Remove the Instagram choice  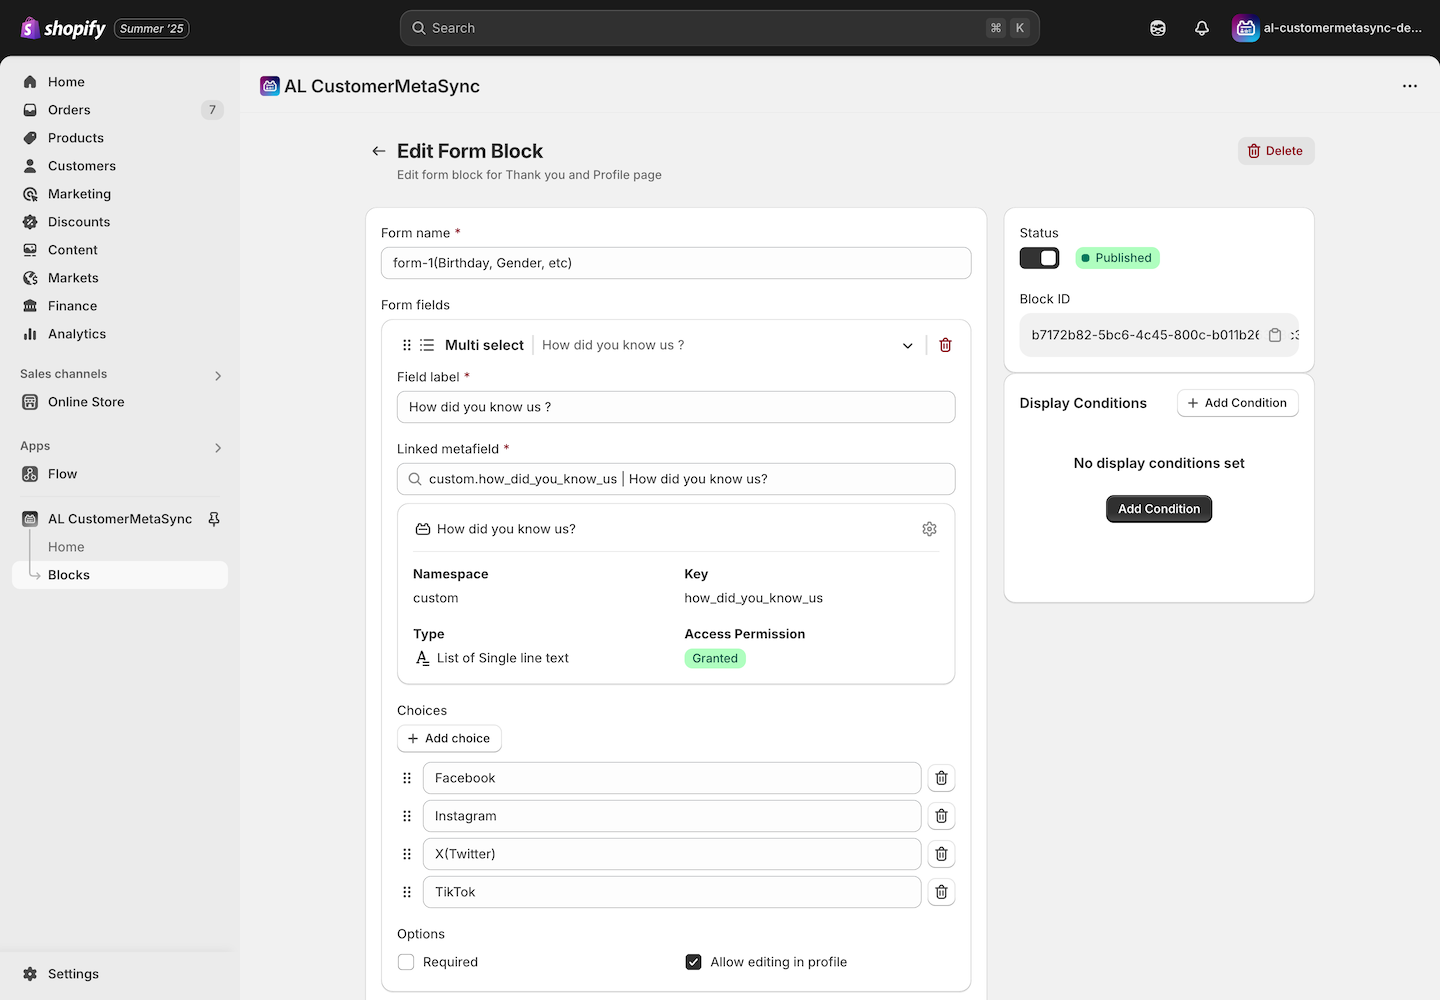(941, 816)
